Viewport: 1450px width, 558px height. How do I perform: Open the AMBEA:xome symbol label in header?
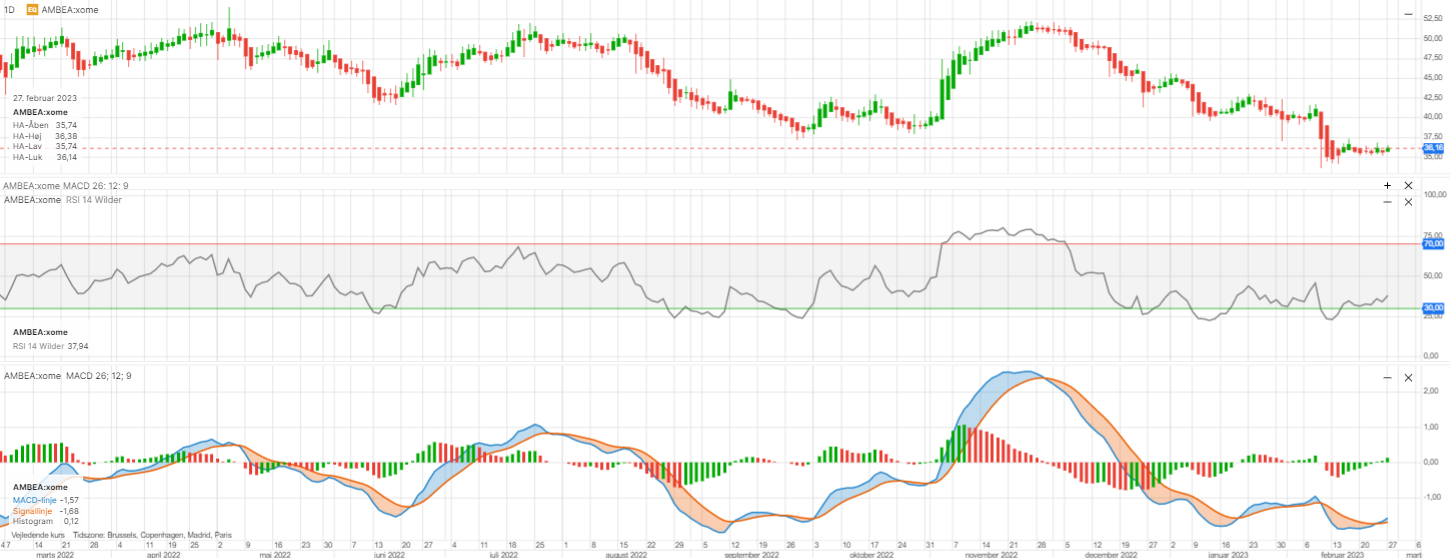pos(70,8)
